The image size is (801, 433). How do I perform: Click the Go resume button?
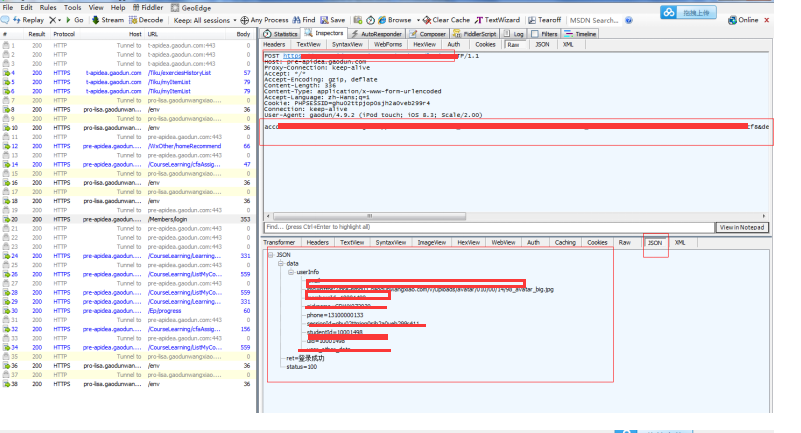(75, 20)
